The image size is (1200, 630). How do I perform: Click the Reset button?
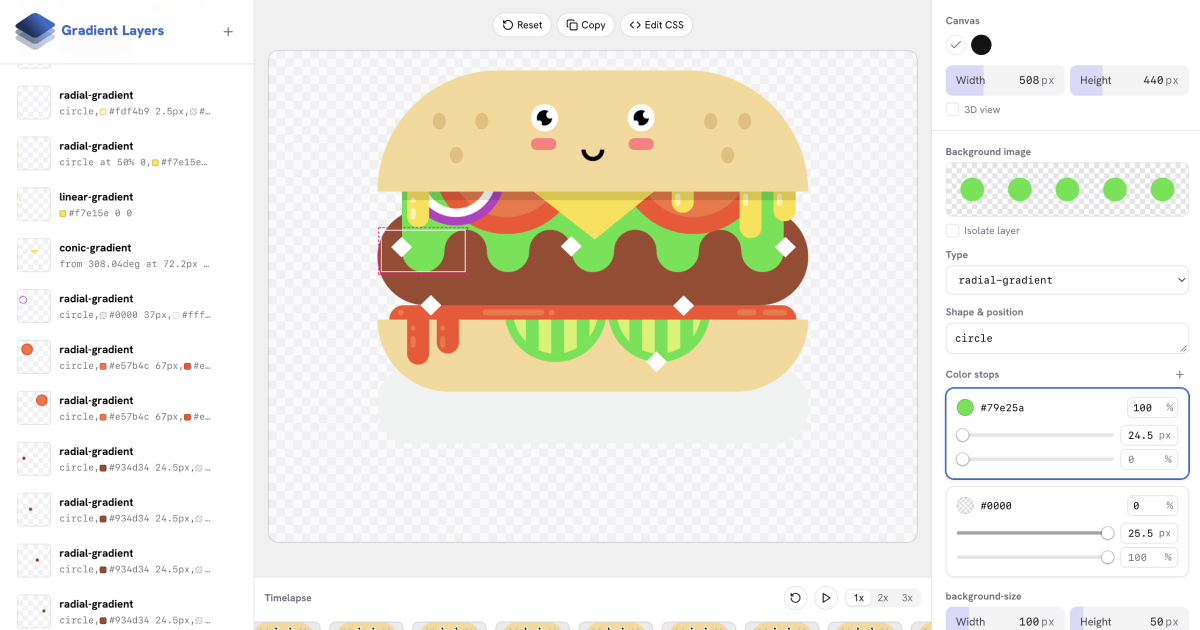(x=522, y=25)
